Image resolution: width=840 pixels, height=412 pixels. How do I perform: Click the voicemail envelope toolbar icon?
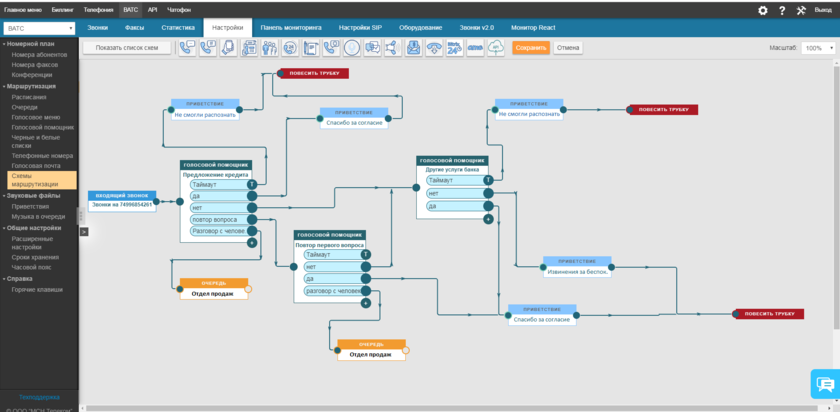413,47
